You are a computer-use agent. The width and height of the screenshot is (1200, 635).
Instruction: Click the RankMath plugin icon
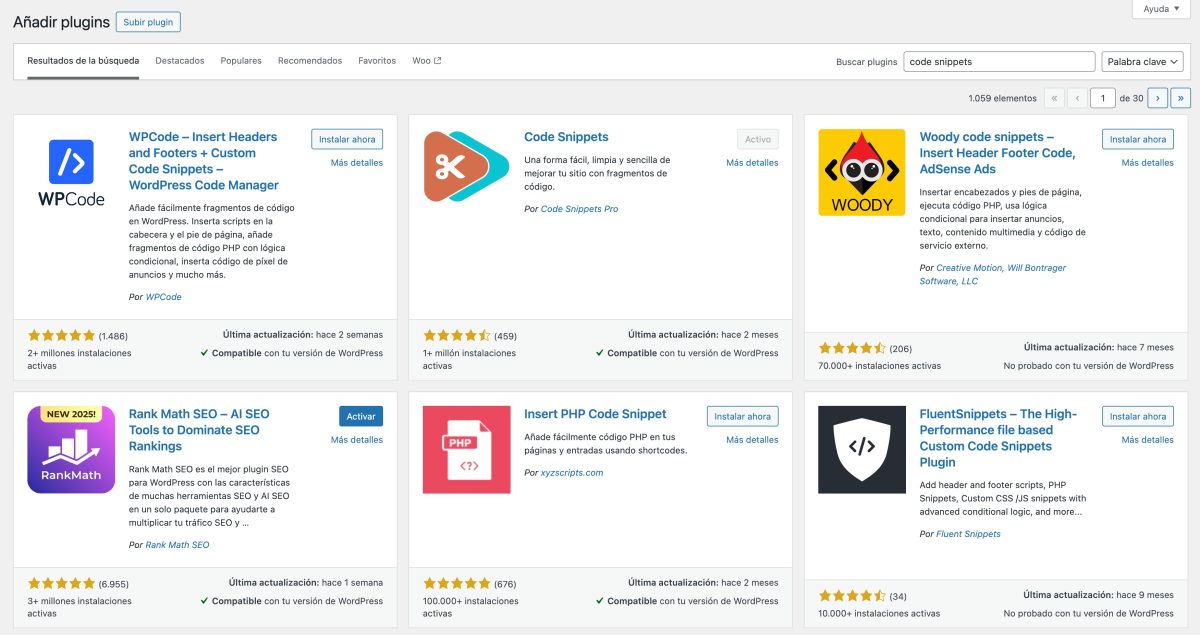71,449
